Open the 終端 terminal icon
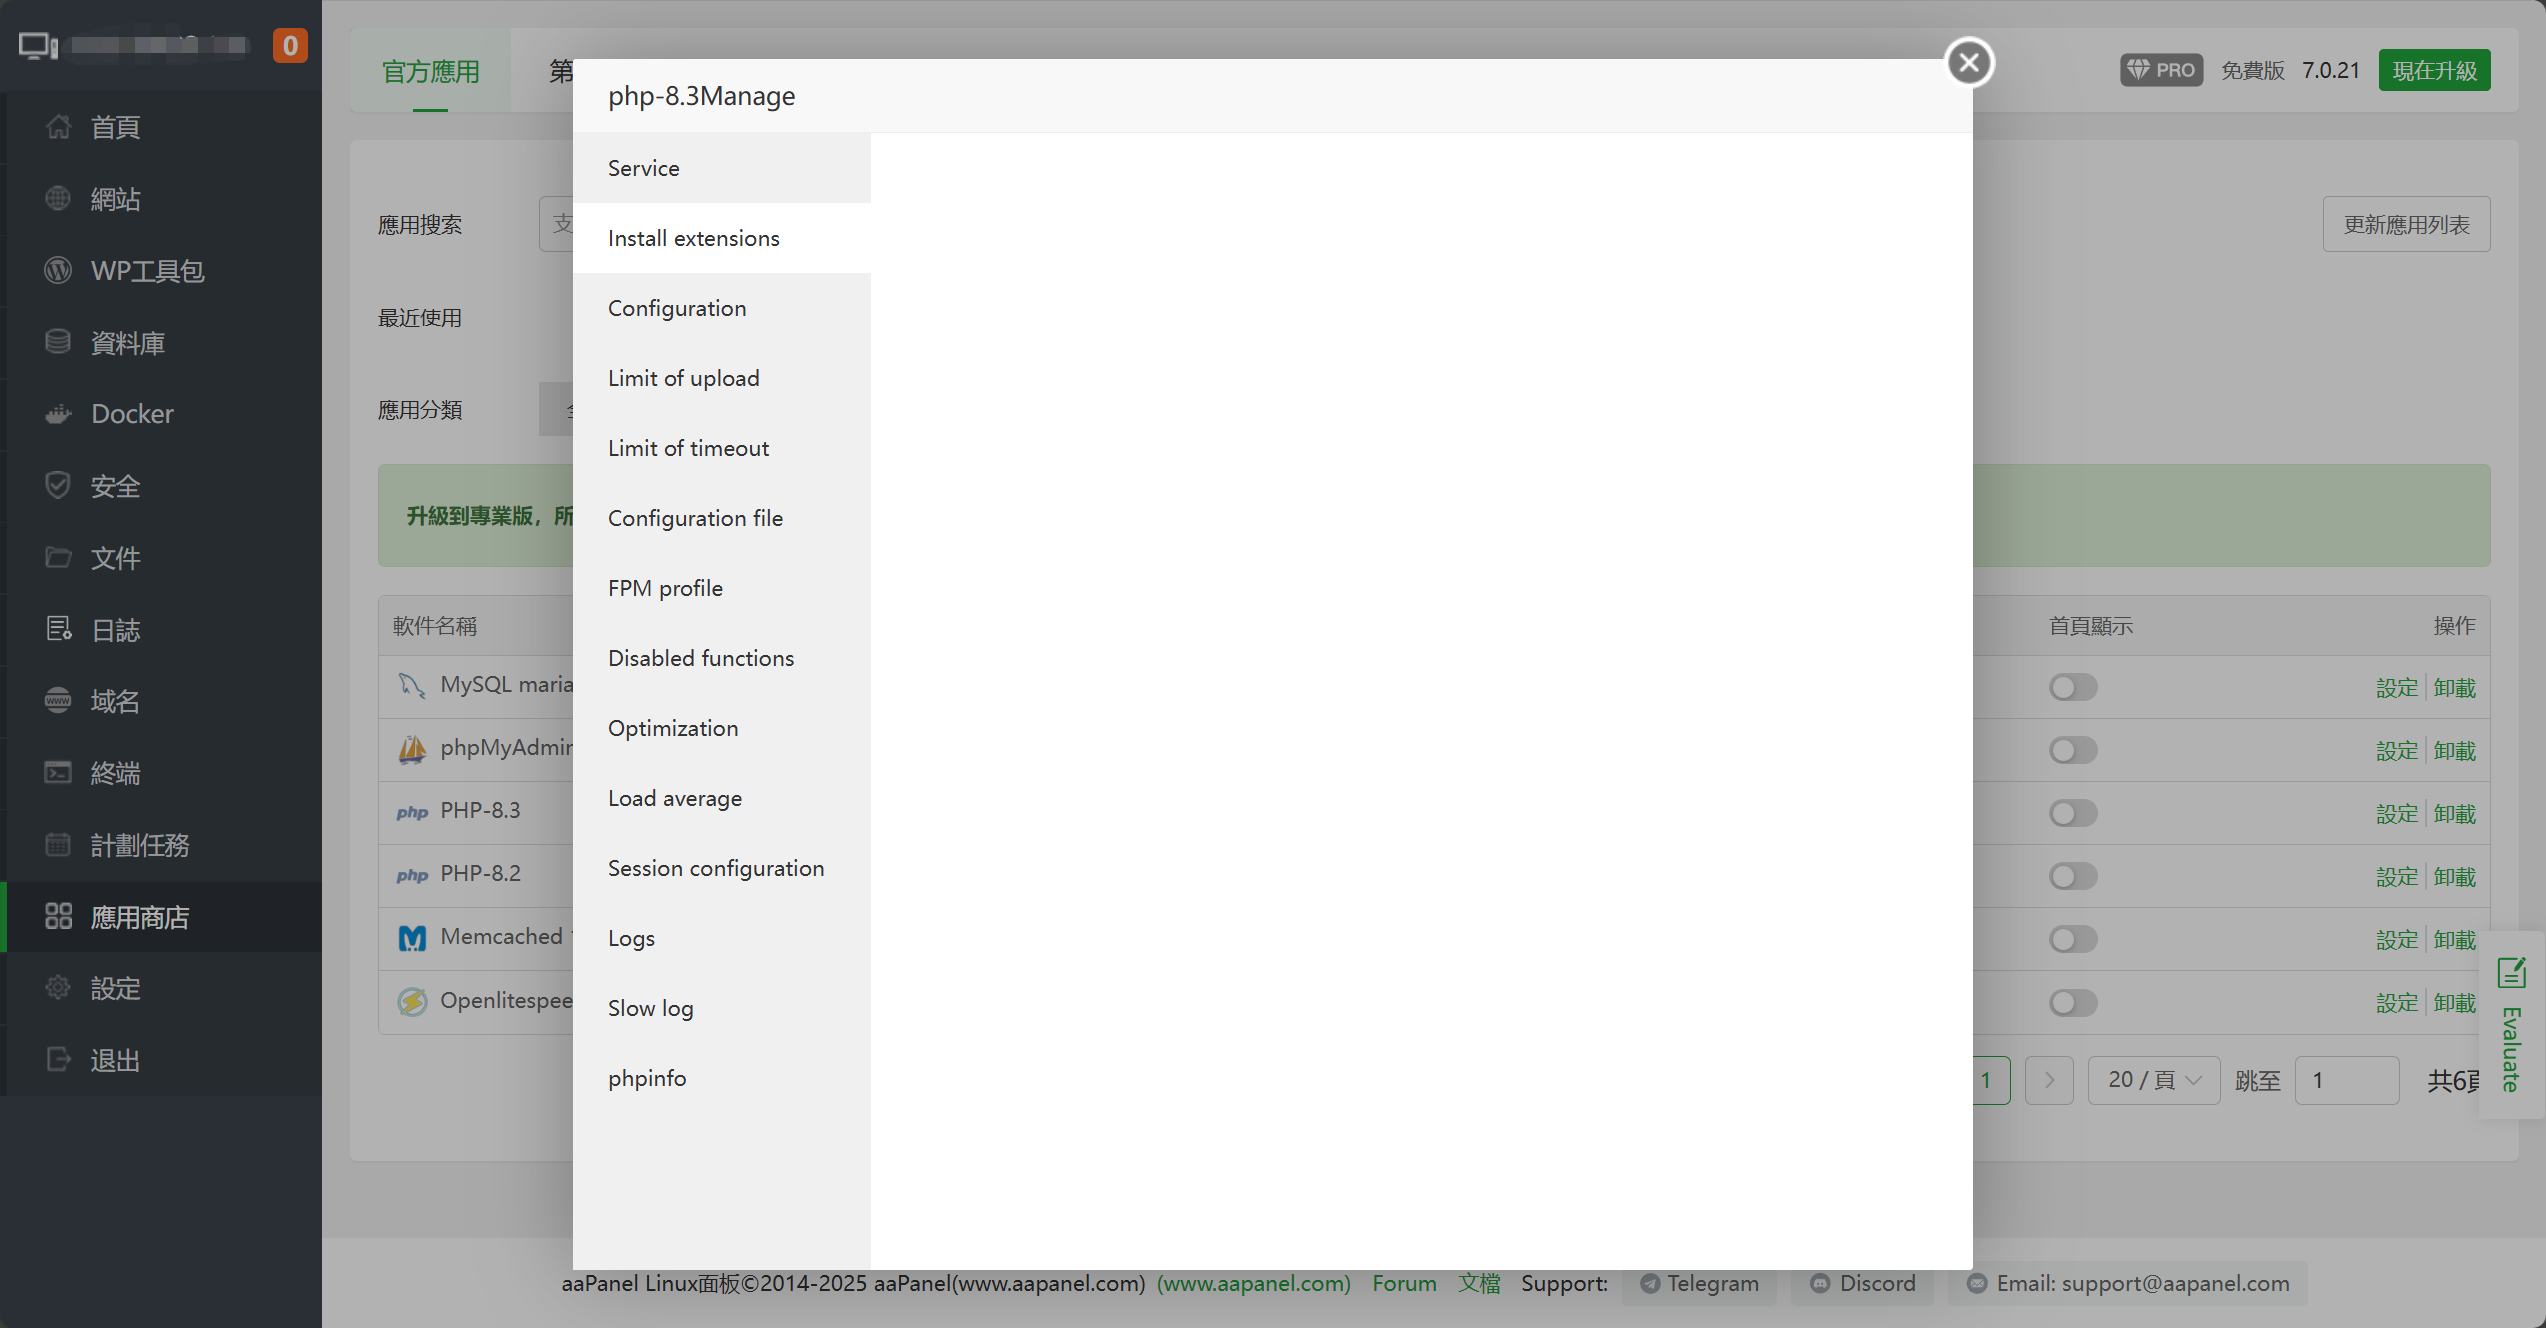Image resolution: width=2546 pixels, height=1328 pixels. point(58,772)
